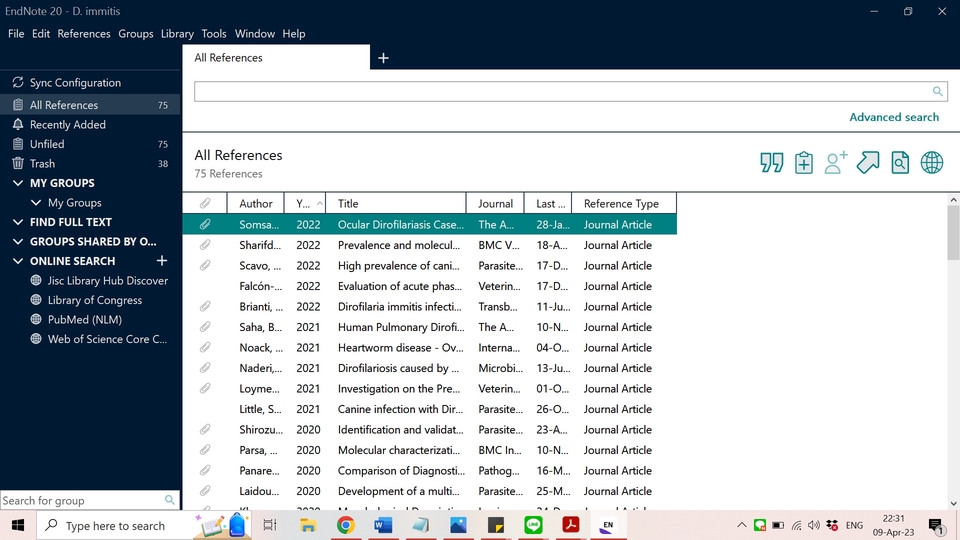Click the Add New Reference clipboard icon

tap(804, 163)
